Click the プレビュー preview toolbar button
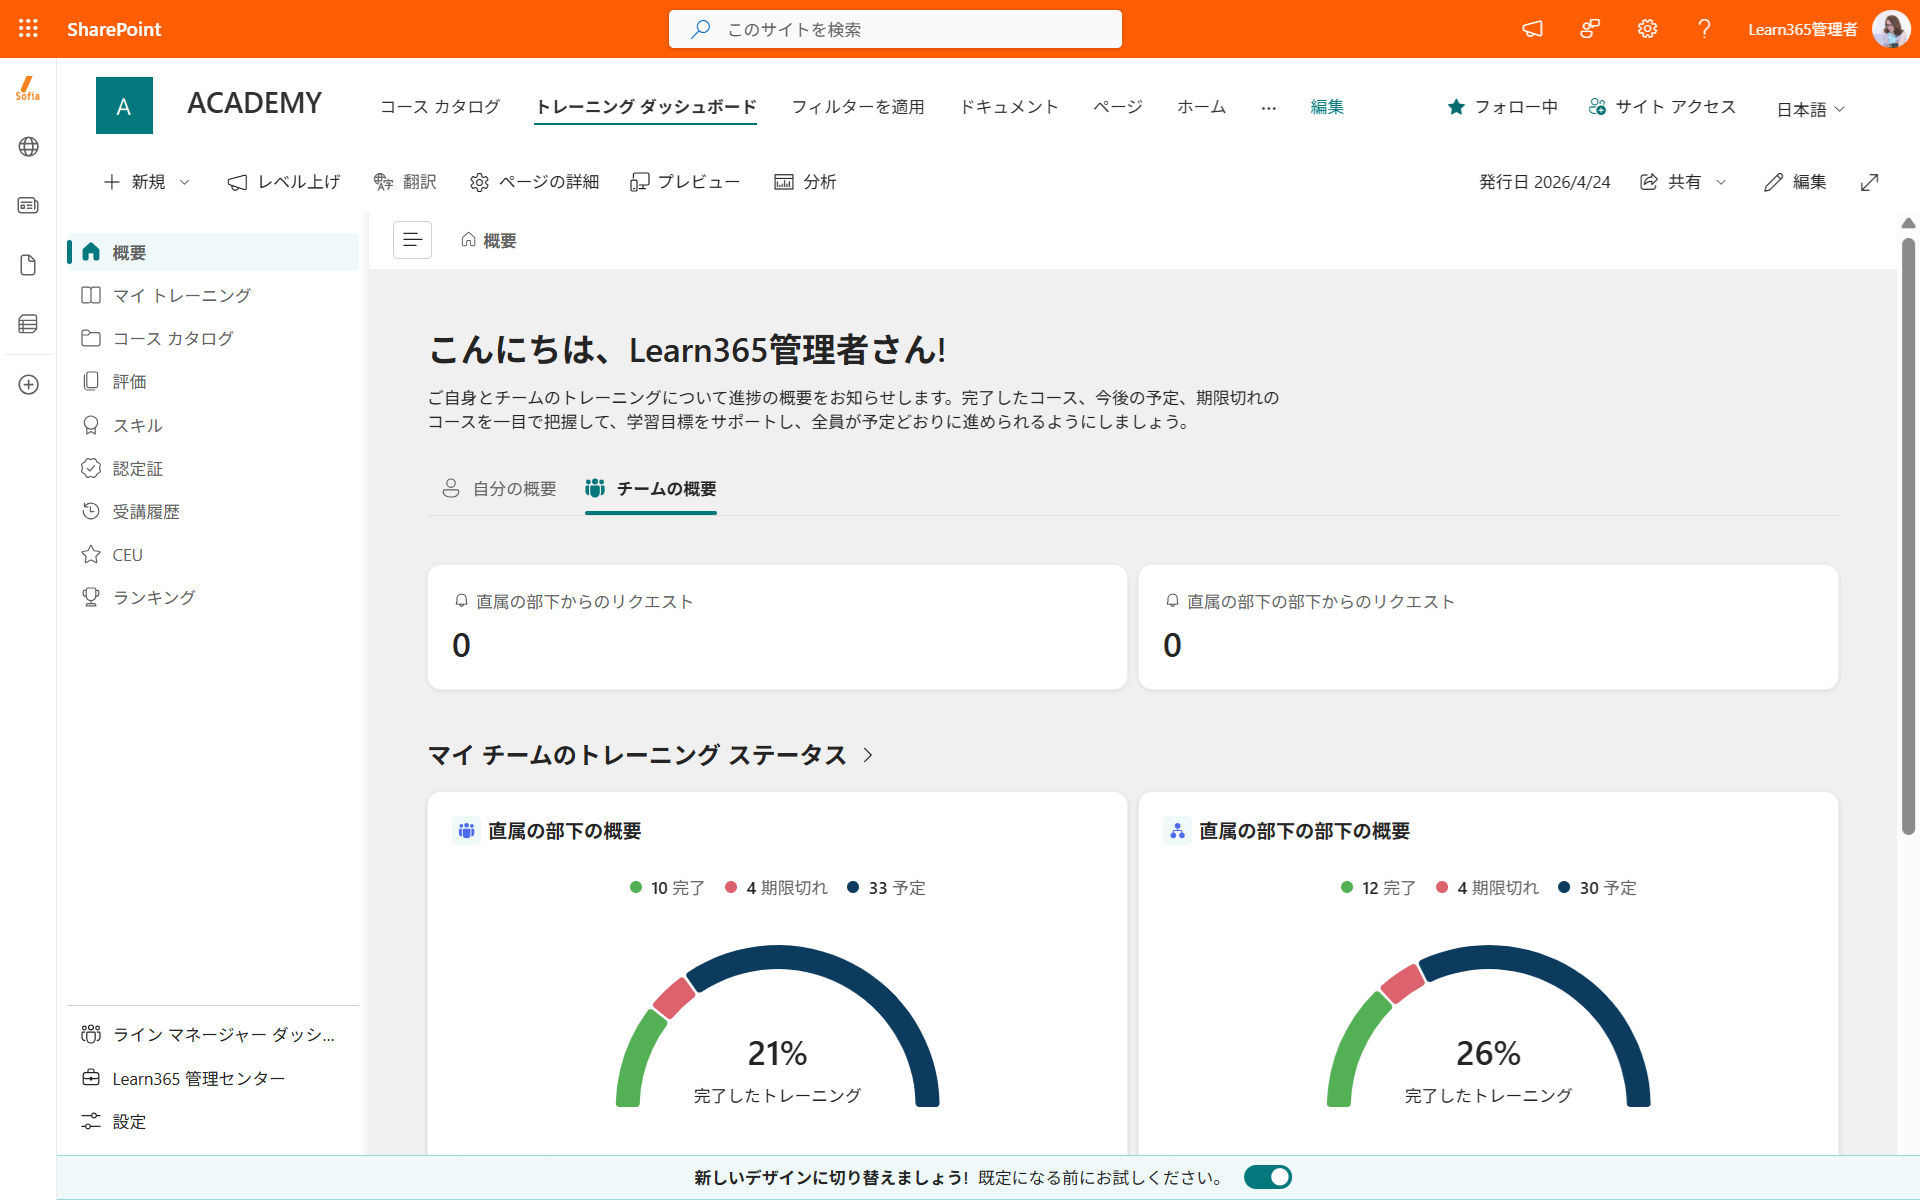The height and width of the screenshot is (1200, 1920). (x=685, y=182)
